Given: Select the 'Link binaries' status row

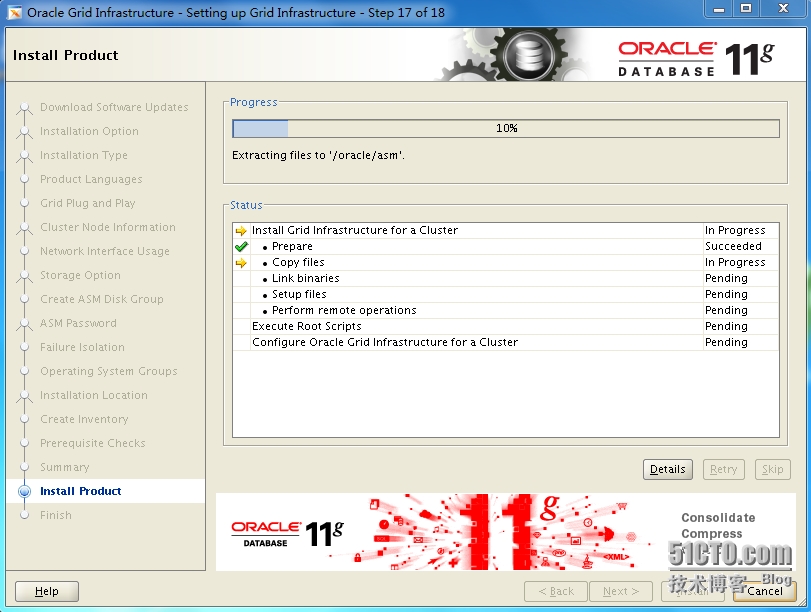Looking at the screenshot, I should click(506, 278).
